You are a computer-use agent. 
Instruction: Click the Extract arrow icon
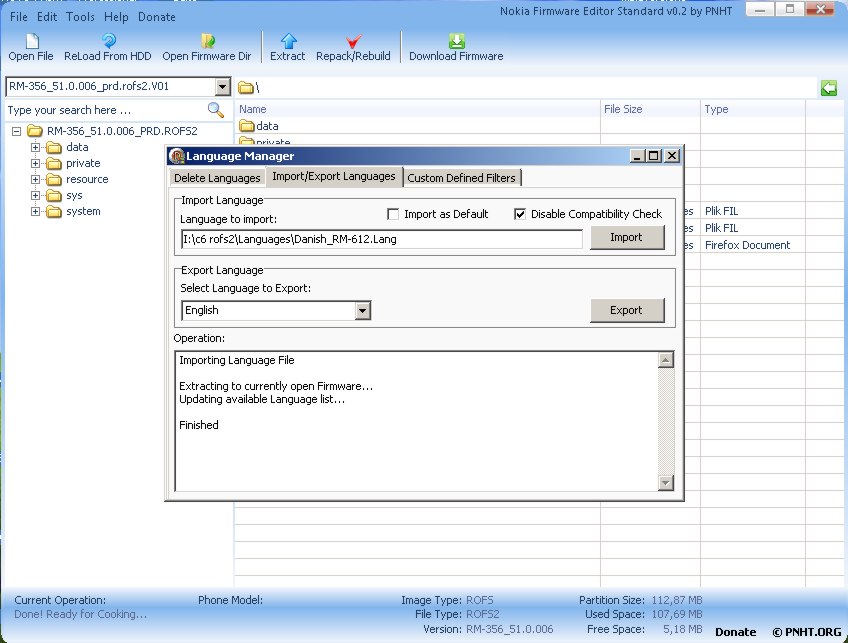pyautogui.click(x=289, y=41)
